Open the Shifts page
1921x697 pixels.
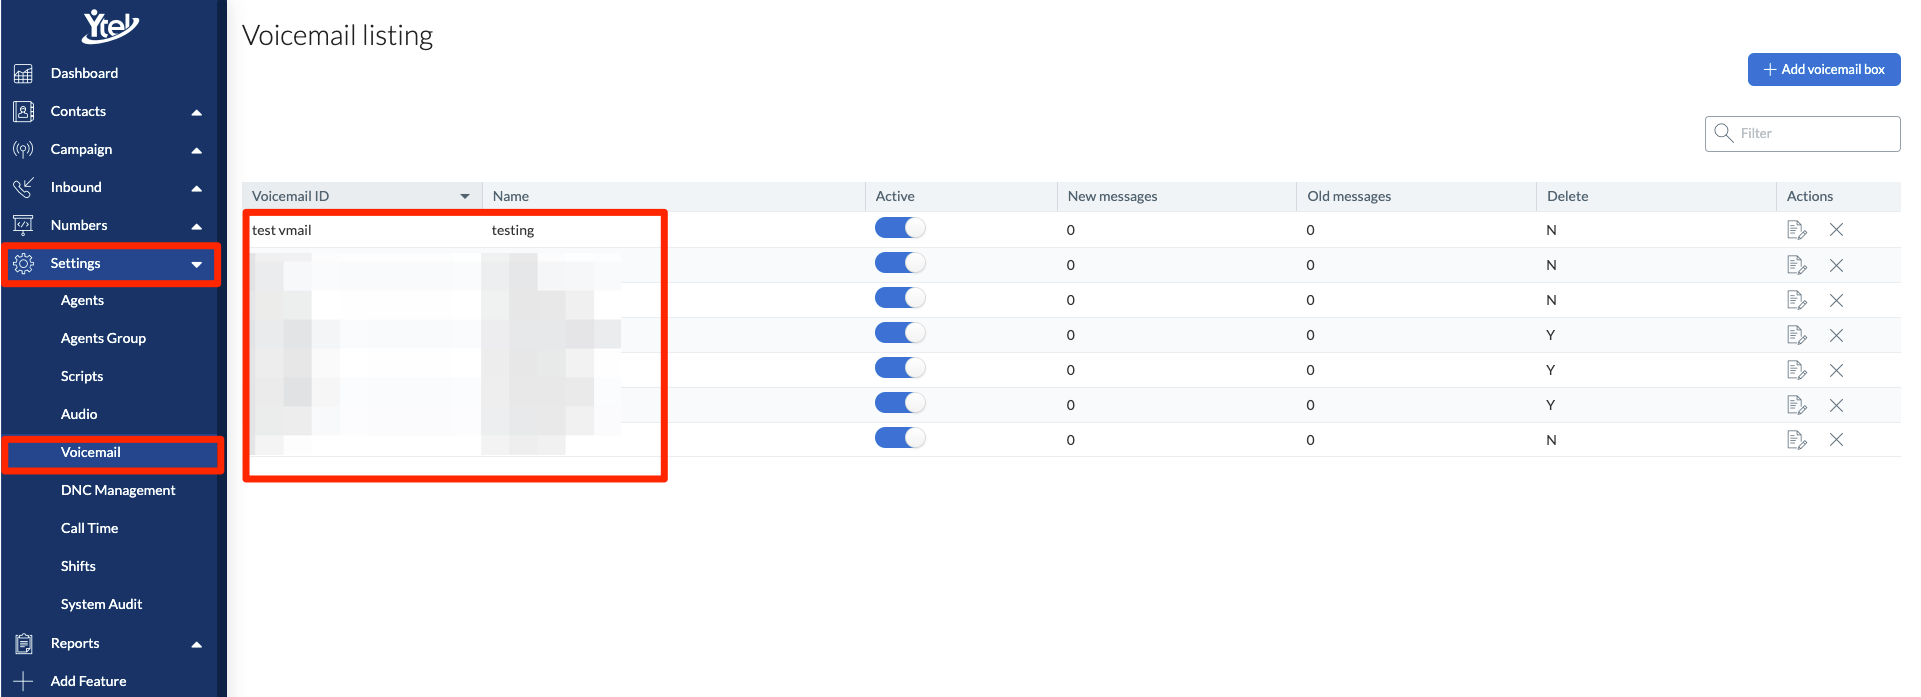78,566
